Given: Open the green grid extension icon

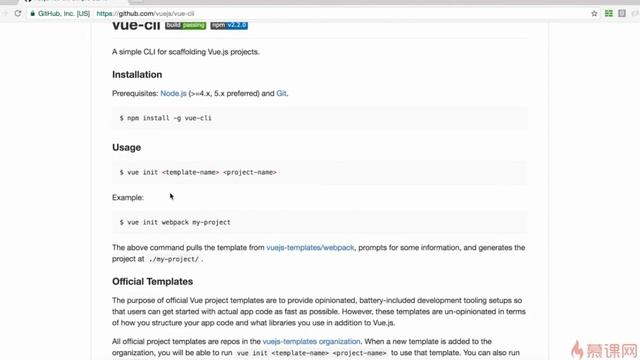Looking at the screenshot, I should click(x=609, y=13).
